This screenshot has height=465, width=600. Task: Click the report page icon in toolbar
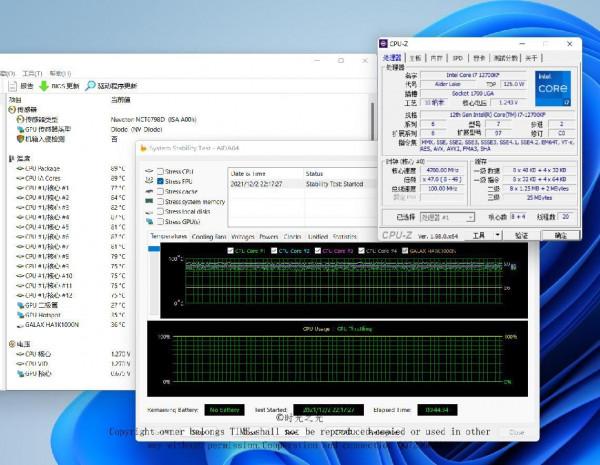tap(12, 86)
